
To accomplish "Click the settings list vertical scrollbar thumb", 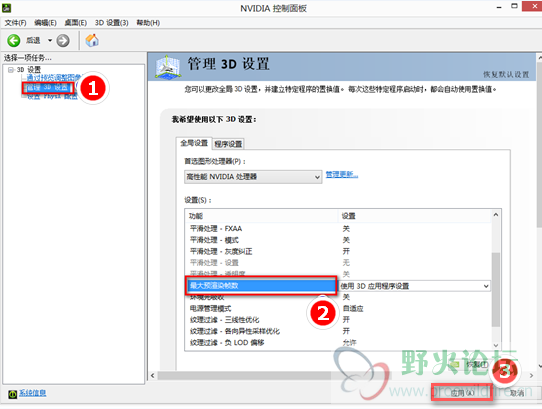I will 496,289.
